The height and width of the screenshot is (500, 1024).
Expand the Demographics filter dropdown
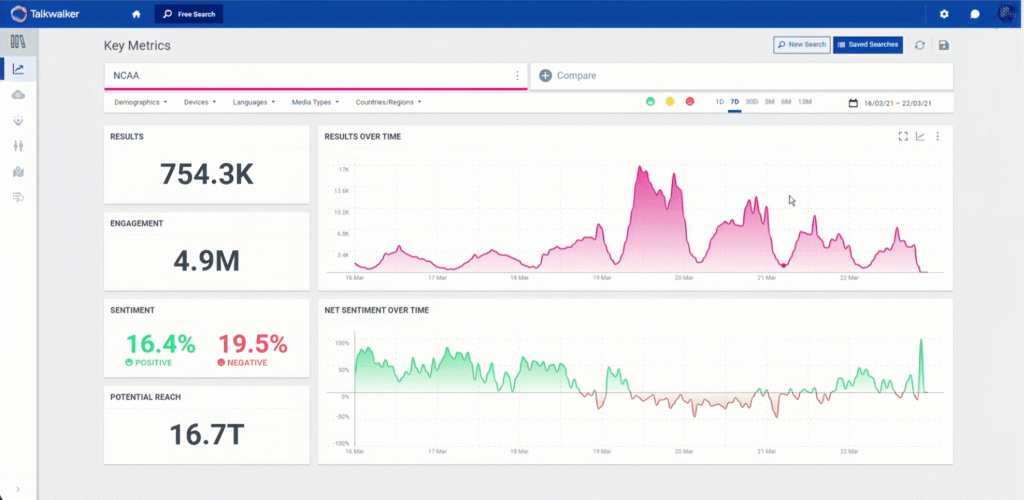pyautogui.click(x=140, y=102)
